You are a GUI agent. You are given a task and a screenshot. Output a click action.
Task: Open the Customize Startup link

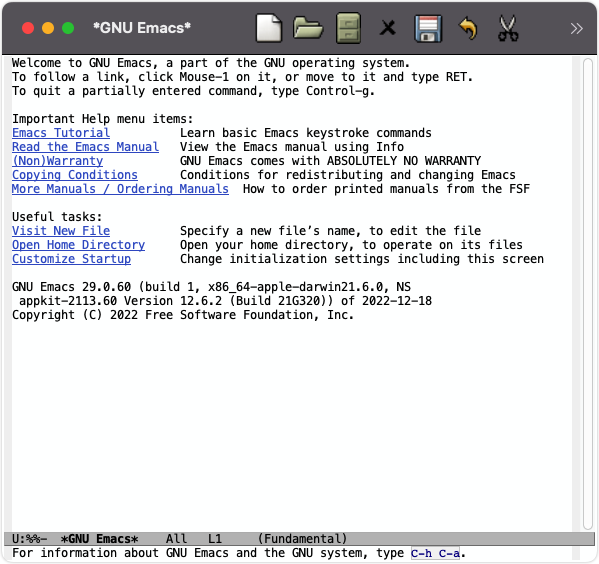click(71, 259)
